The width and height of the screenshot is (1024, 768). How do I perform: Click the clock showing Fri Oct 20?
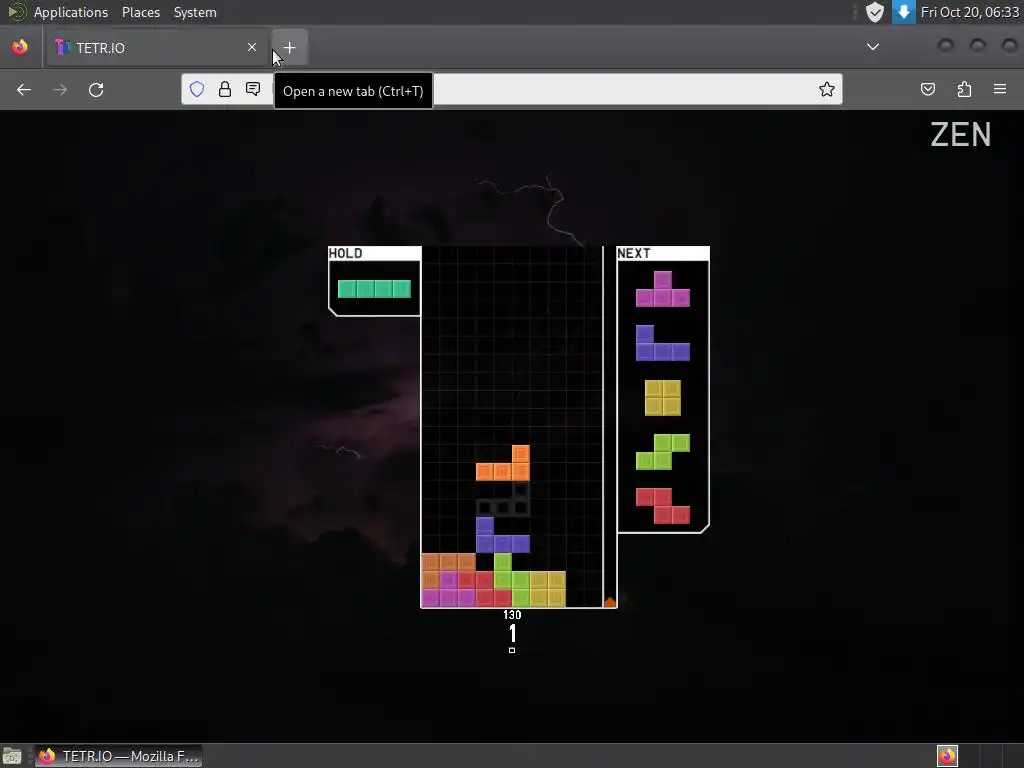[x=969, y=12]
